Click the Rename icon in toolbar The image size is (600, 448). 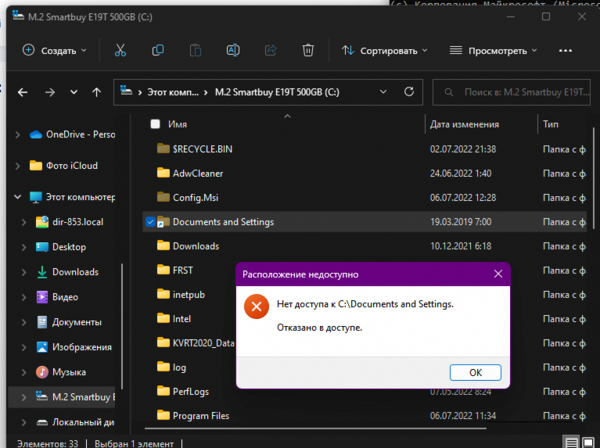[232, 50]
